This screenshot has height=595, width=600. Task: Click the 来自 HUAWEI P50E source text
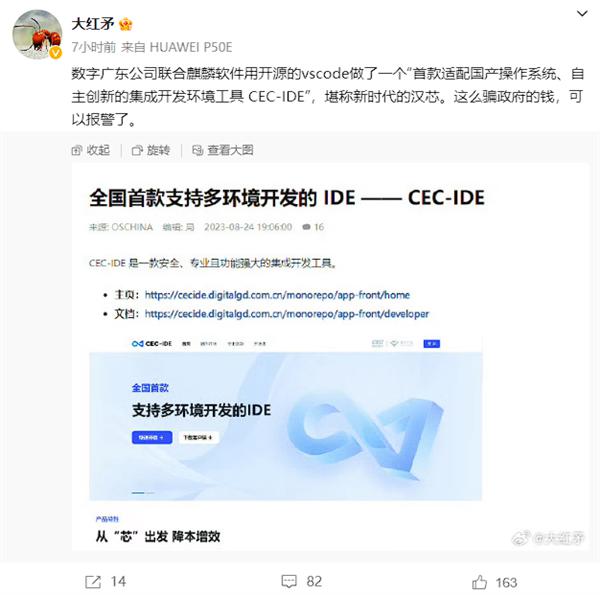[x=176, y=47]
